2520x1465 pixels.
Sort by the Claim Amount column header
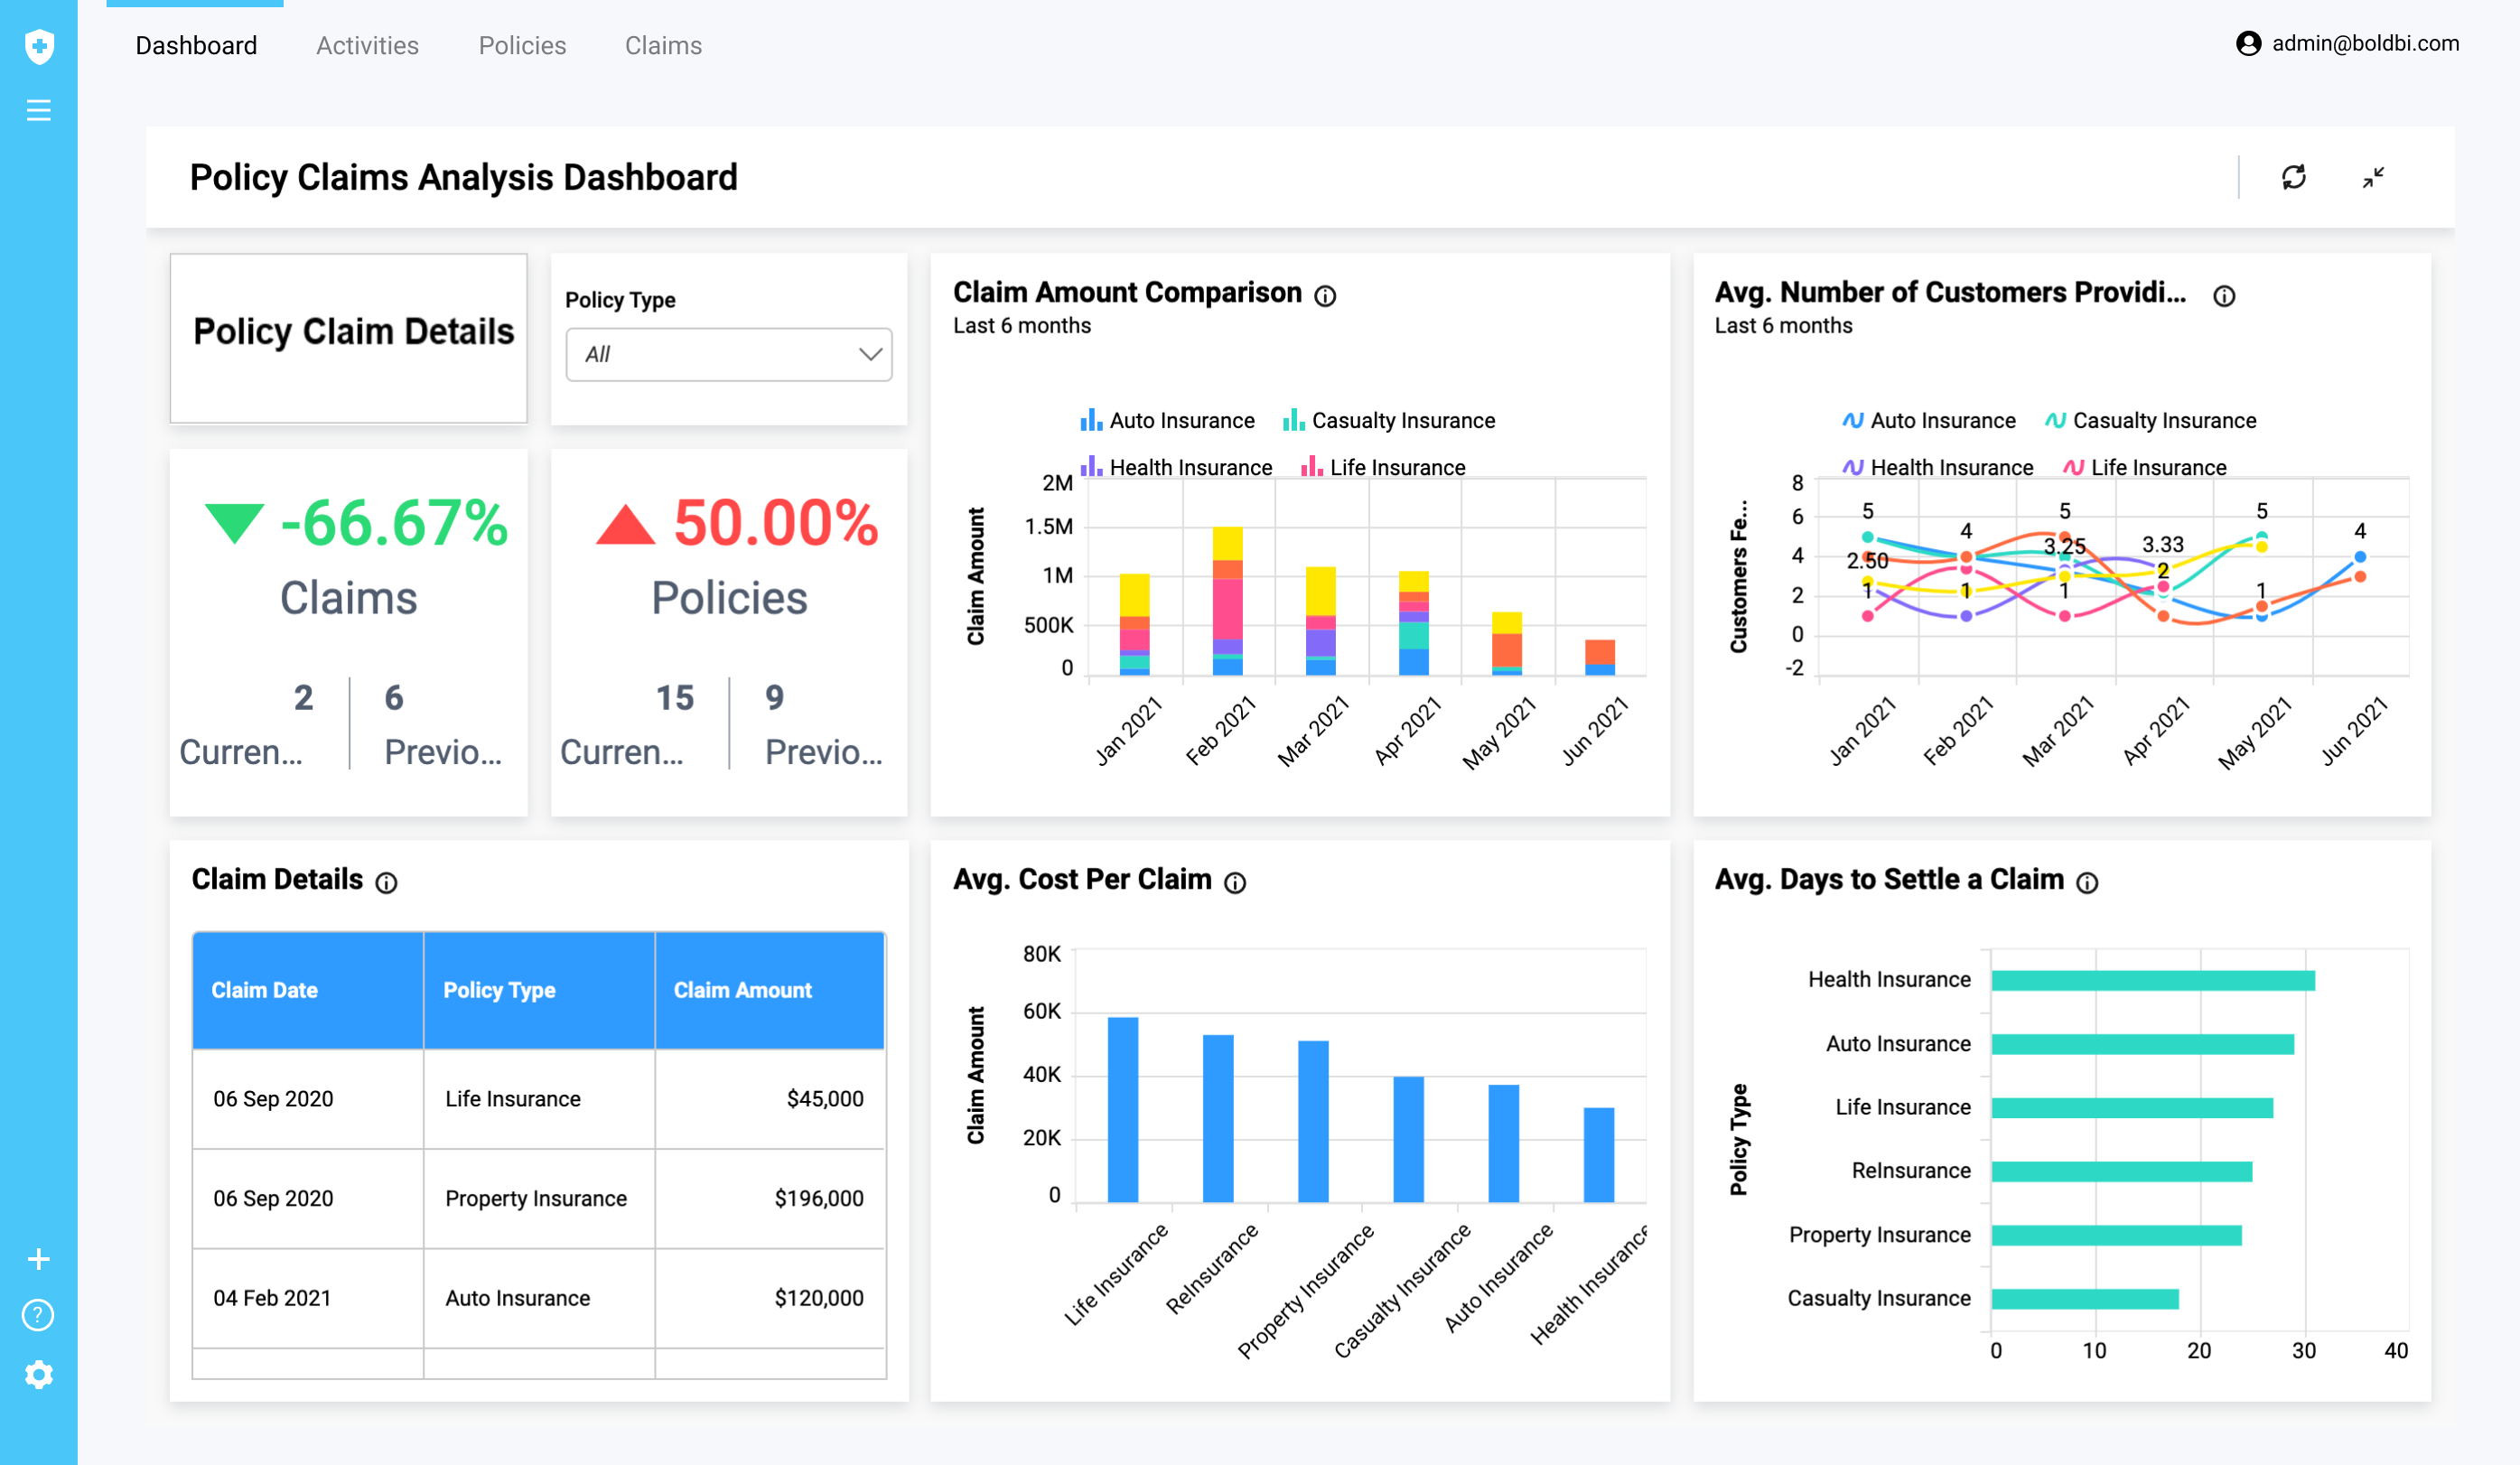click(770, 991)
